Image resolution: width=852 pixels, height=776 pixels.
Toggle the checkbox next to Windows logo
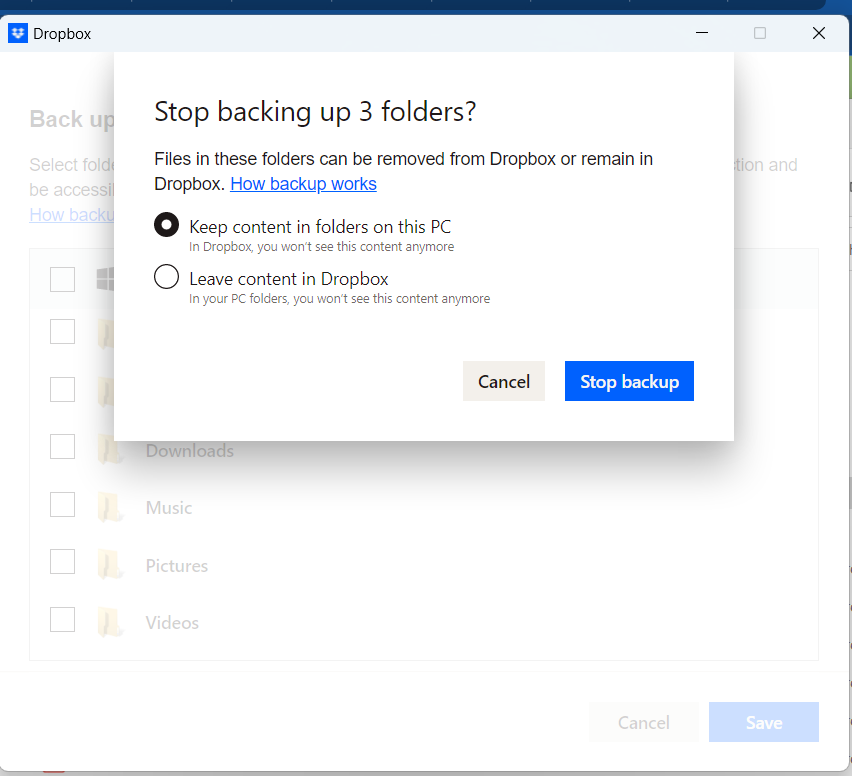coord(62,279)
